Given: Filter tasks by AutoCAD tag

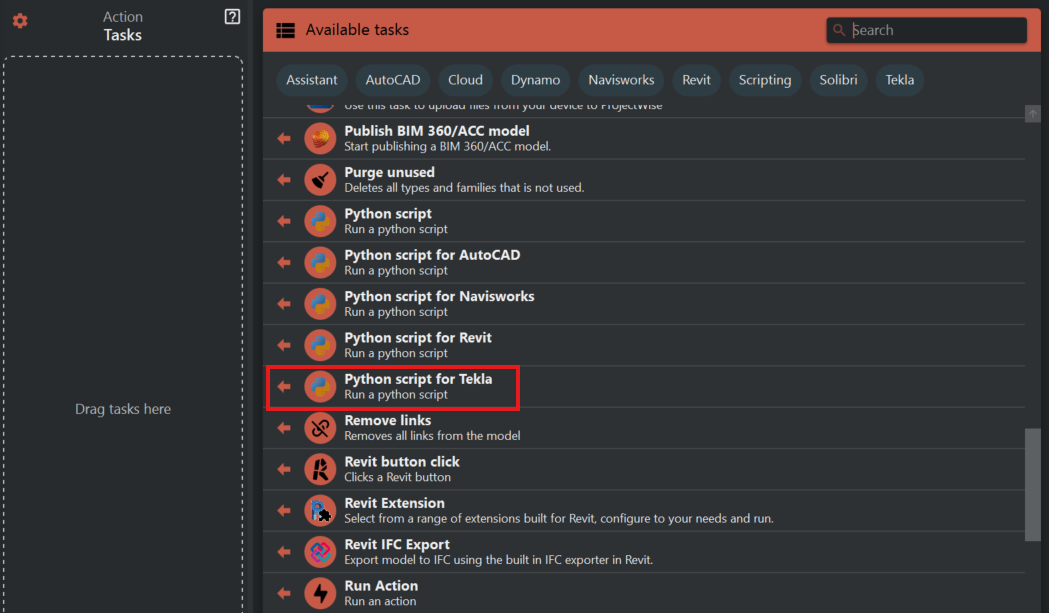Looking at the screenshot, I should click(393, 80).
